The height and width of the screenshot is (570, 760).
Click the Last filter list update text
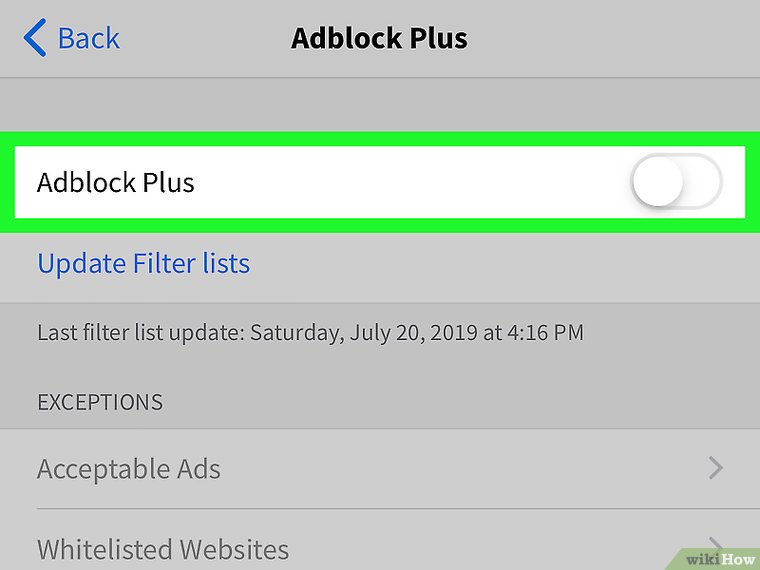(x=140, y=332)
